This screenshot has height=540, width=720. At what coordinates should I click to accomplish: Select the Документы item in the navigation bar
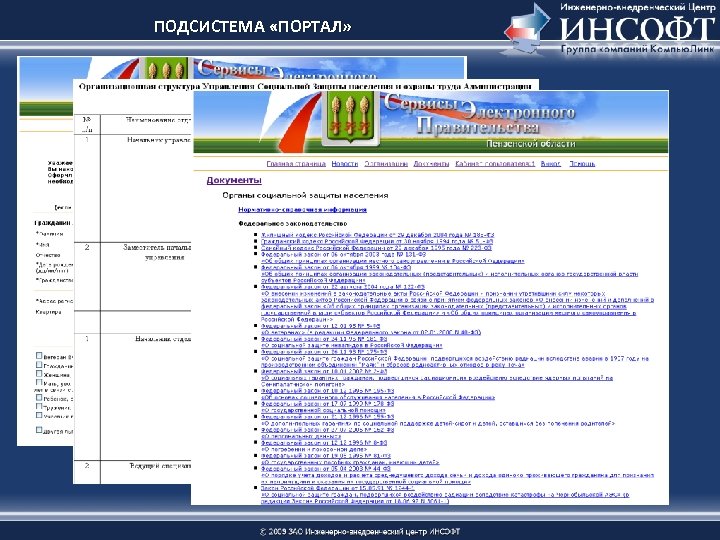click(x=431, y=164)
